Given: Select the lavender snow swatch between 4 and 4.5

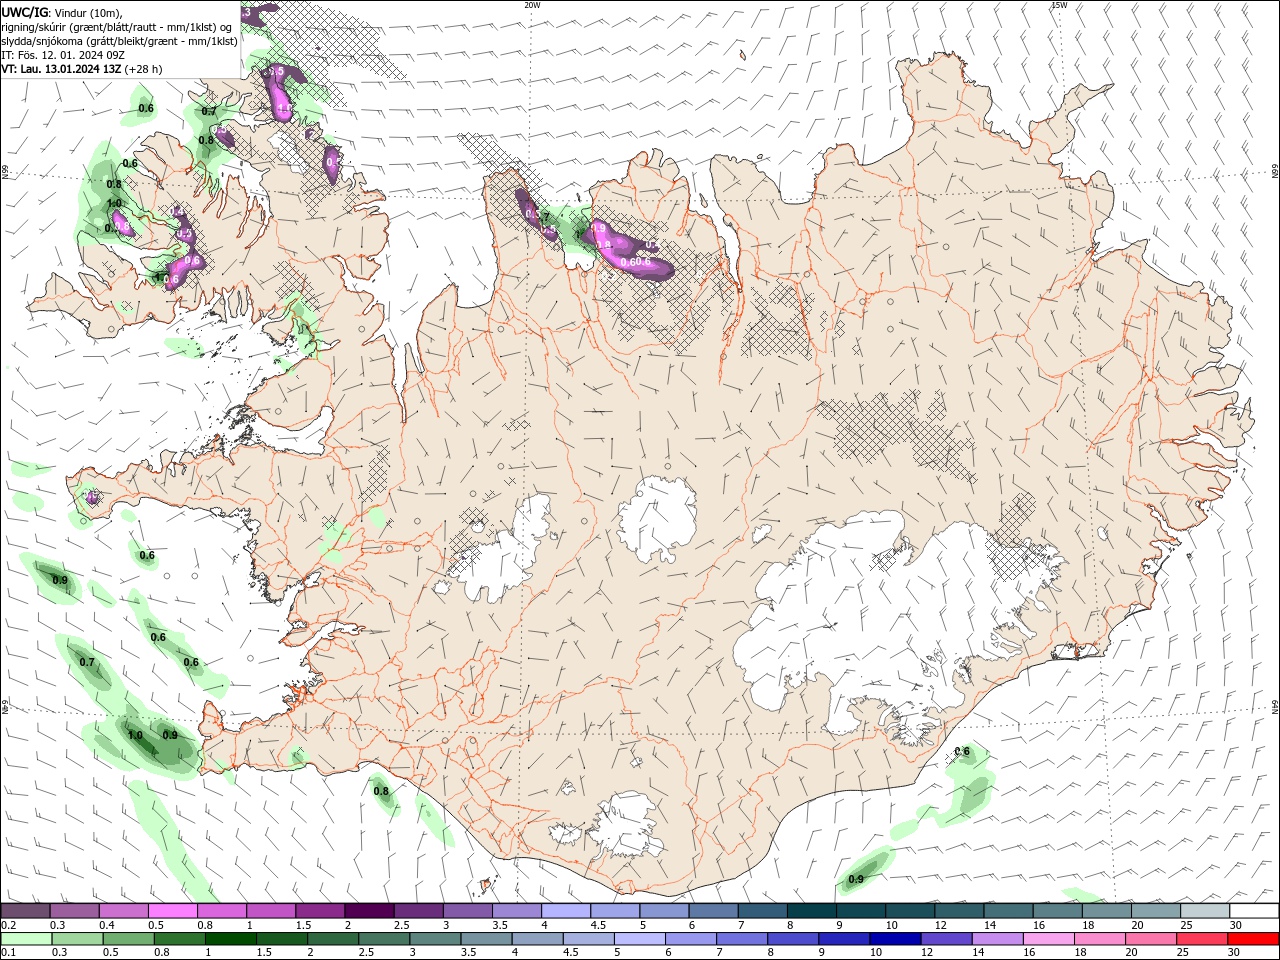Looking at the screenshot, I should (565, 911).
